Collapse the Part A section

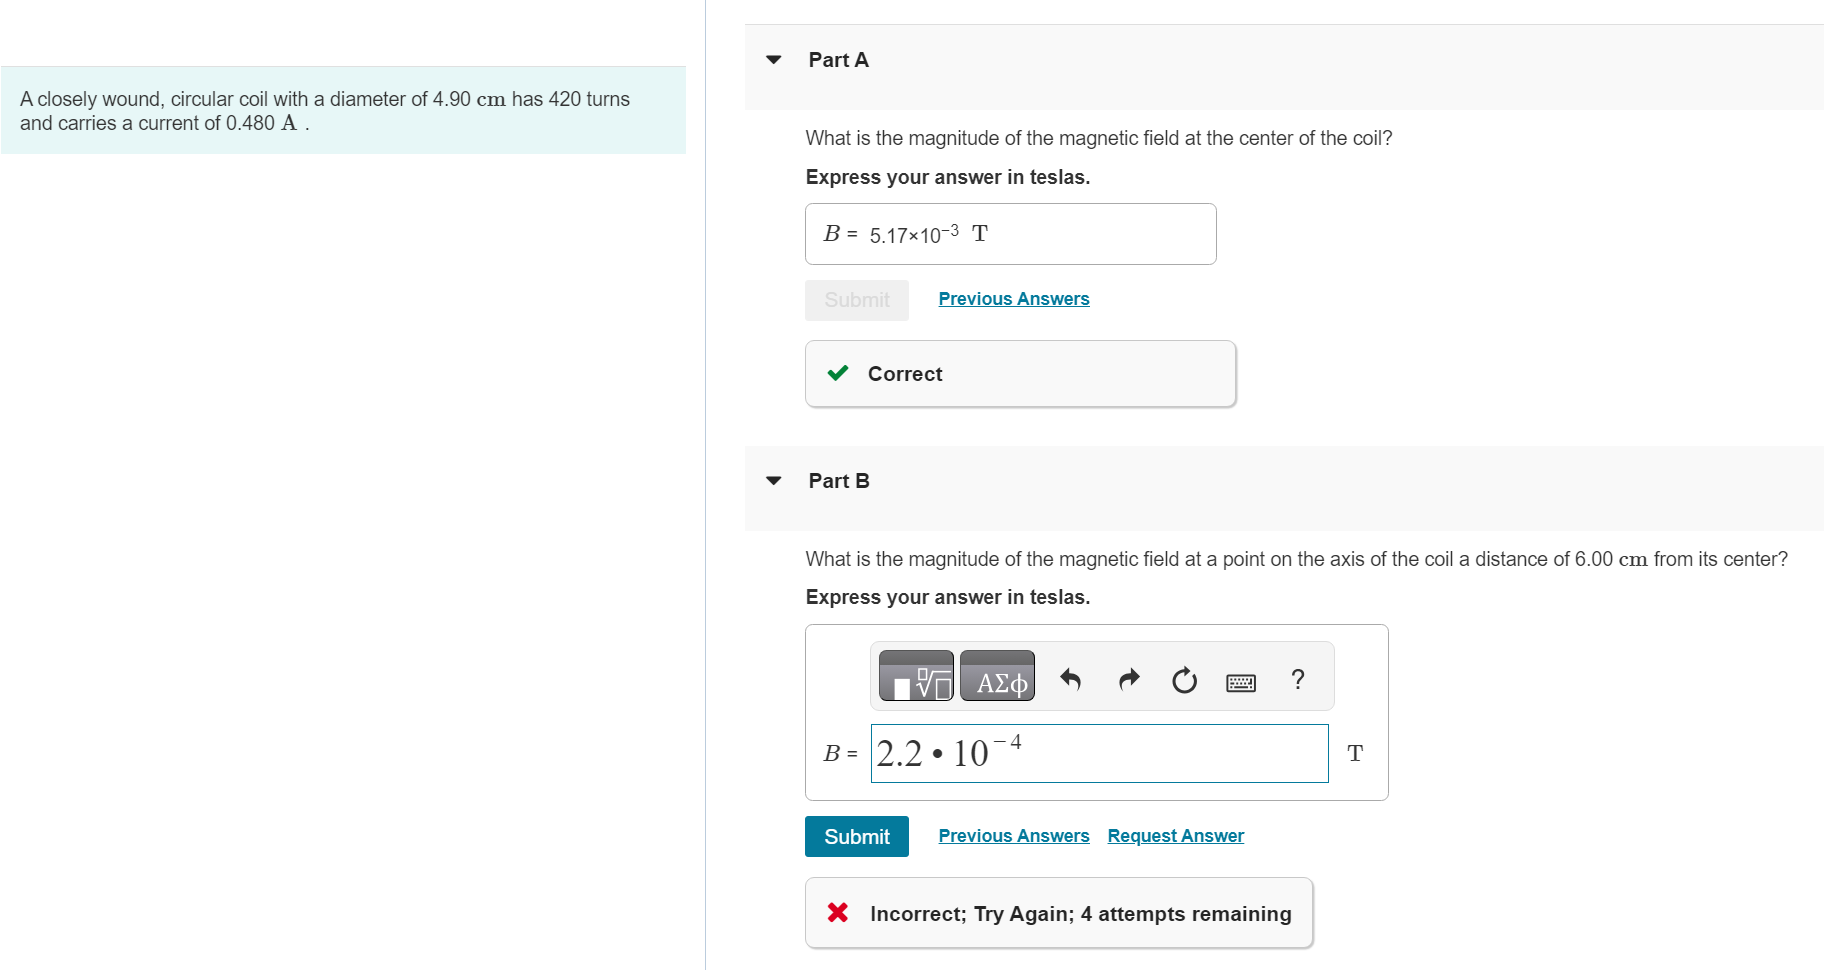pyautogui.click(x=774, y=59)
